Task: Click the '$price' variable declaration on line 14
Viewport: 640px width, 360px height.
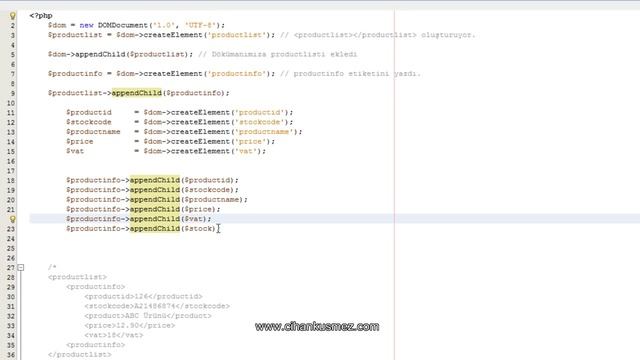Action: [80, 142]
